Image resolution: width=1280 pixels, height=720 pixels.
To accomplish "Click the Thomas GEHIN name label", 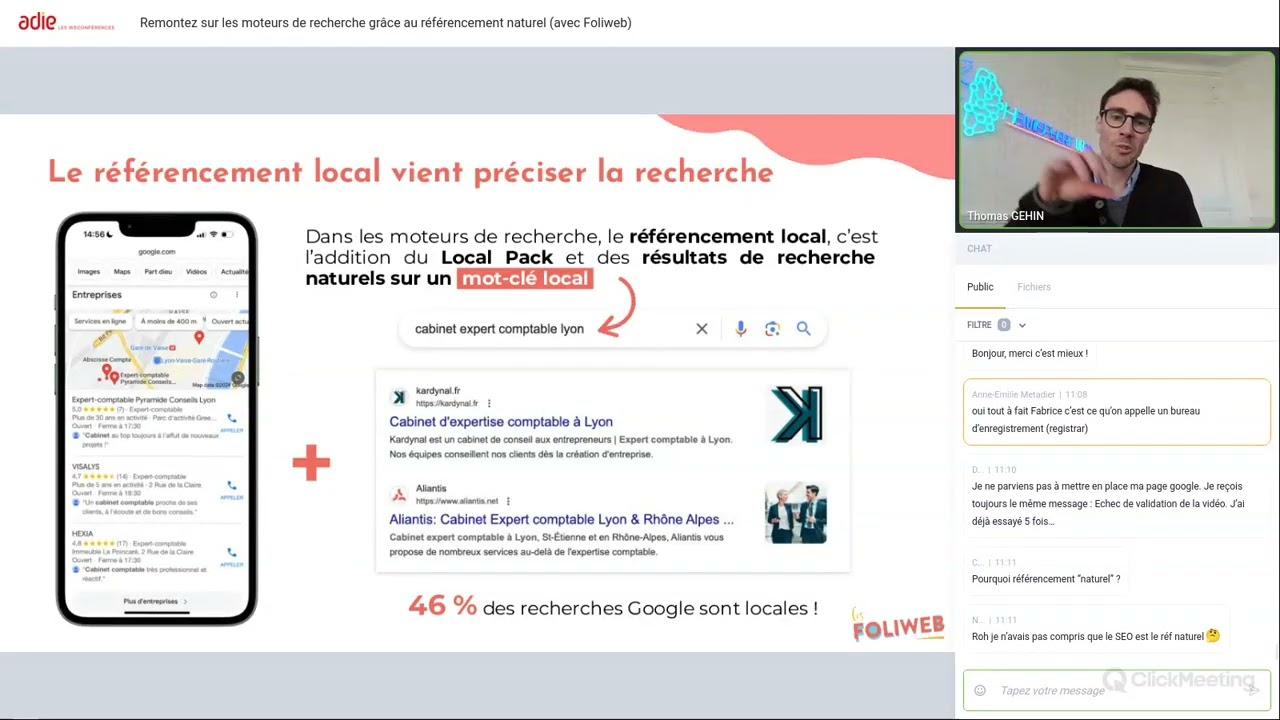I will coord(1005,216).
